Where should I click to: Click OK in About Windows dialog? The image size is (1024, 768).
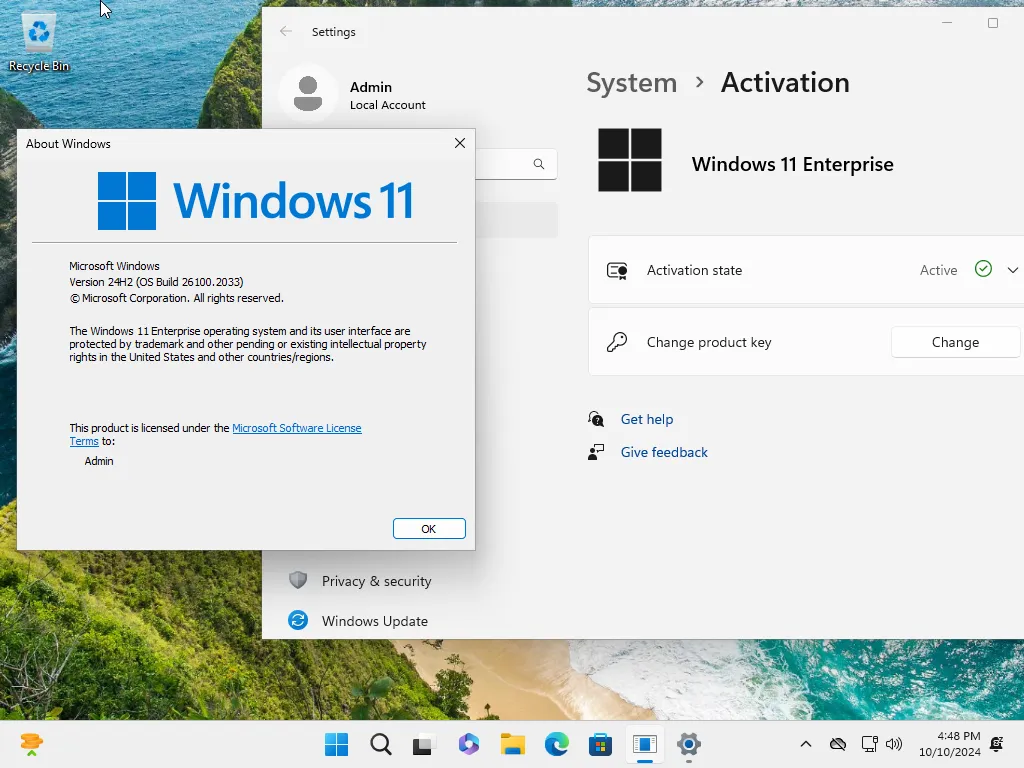point(429,528)
